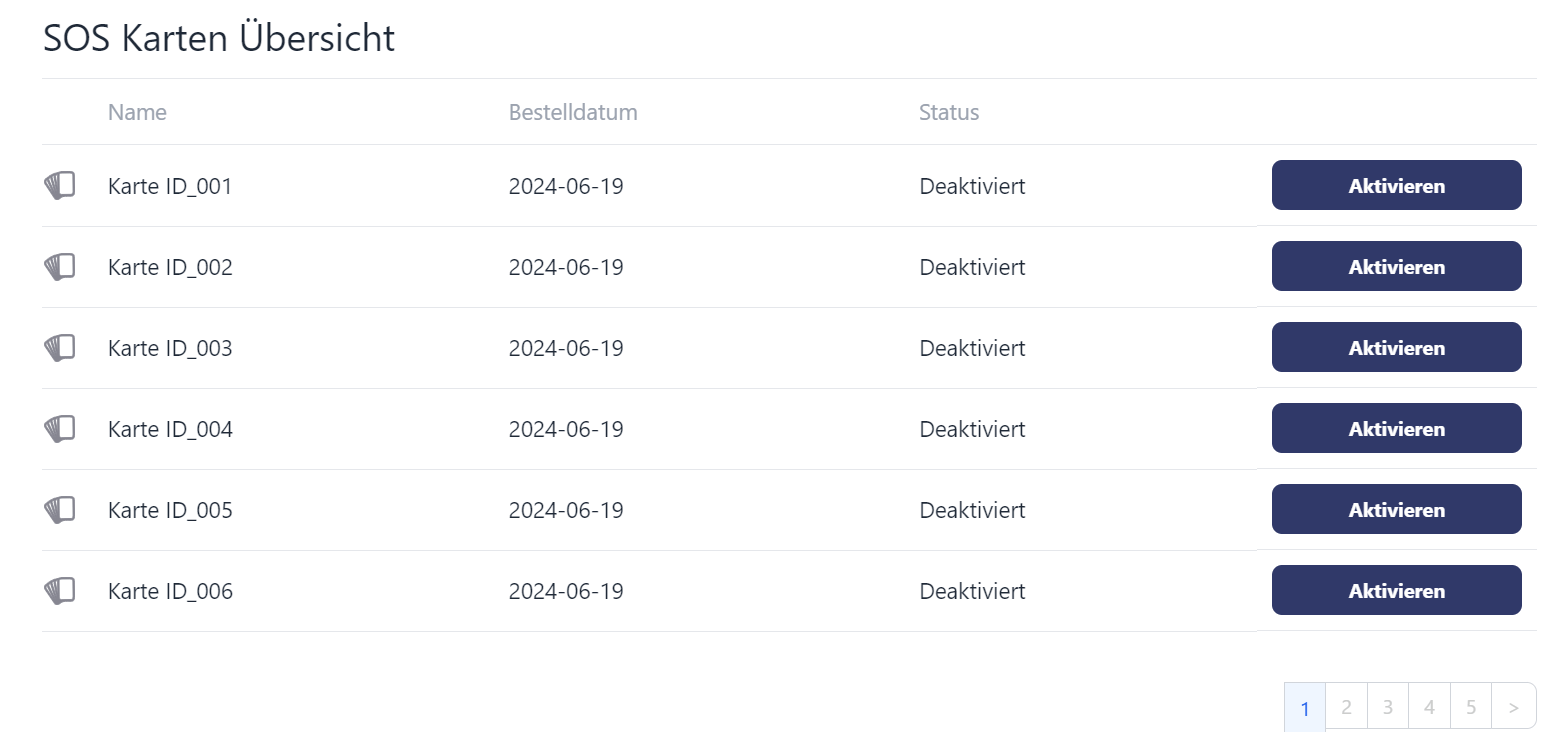Viewport: 1547px width, 732px height.
Task: Activate Karte ID_003
Action: pos(1396,348)
